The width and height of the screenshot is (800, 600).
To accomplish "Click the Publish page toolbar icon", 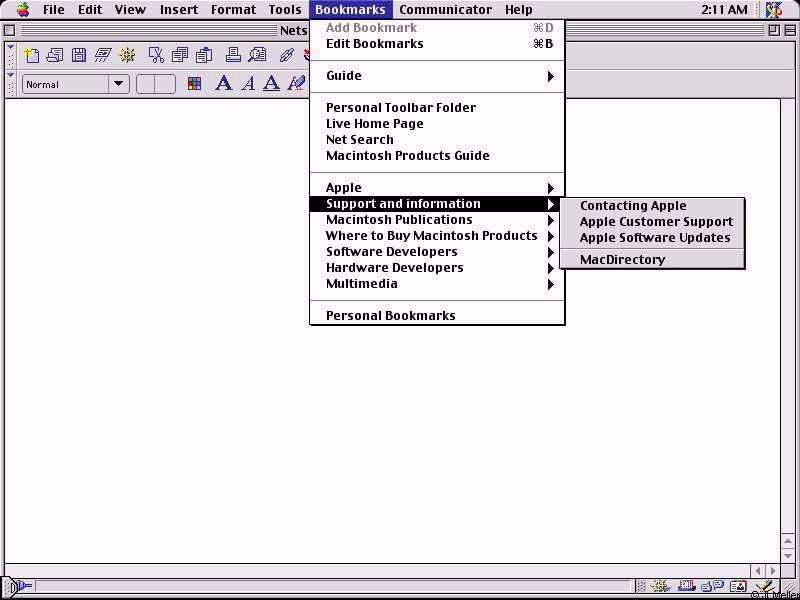I will (103, 55).
